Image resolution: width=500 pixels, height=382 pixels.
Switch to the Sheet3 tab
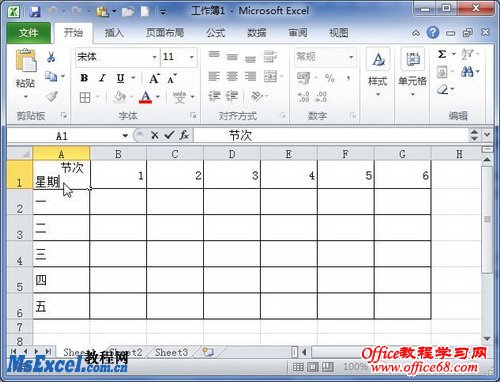(x=171, y=352)
